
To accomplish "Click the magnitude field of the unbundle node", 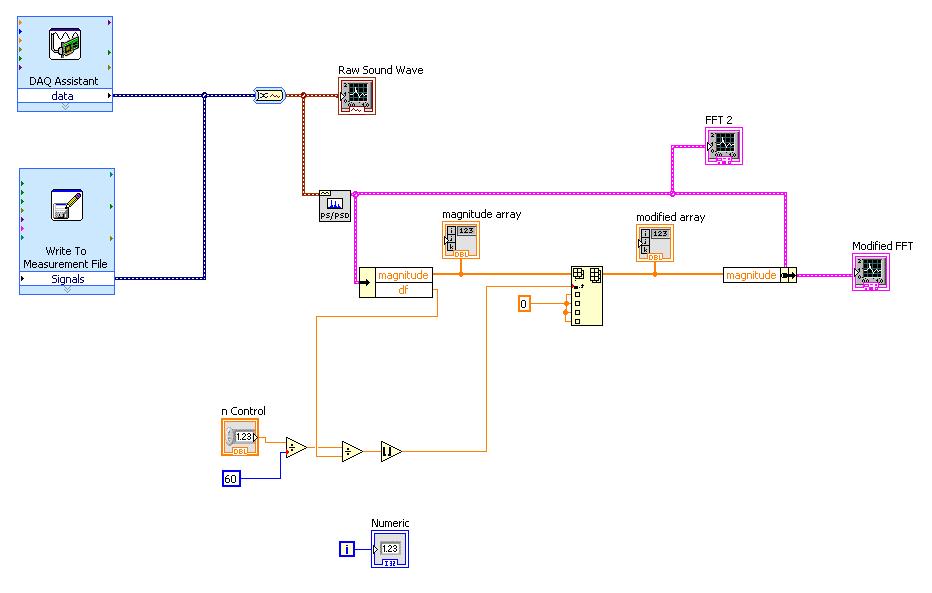I will click(x=403, y=273).
